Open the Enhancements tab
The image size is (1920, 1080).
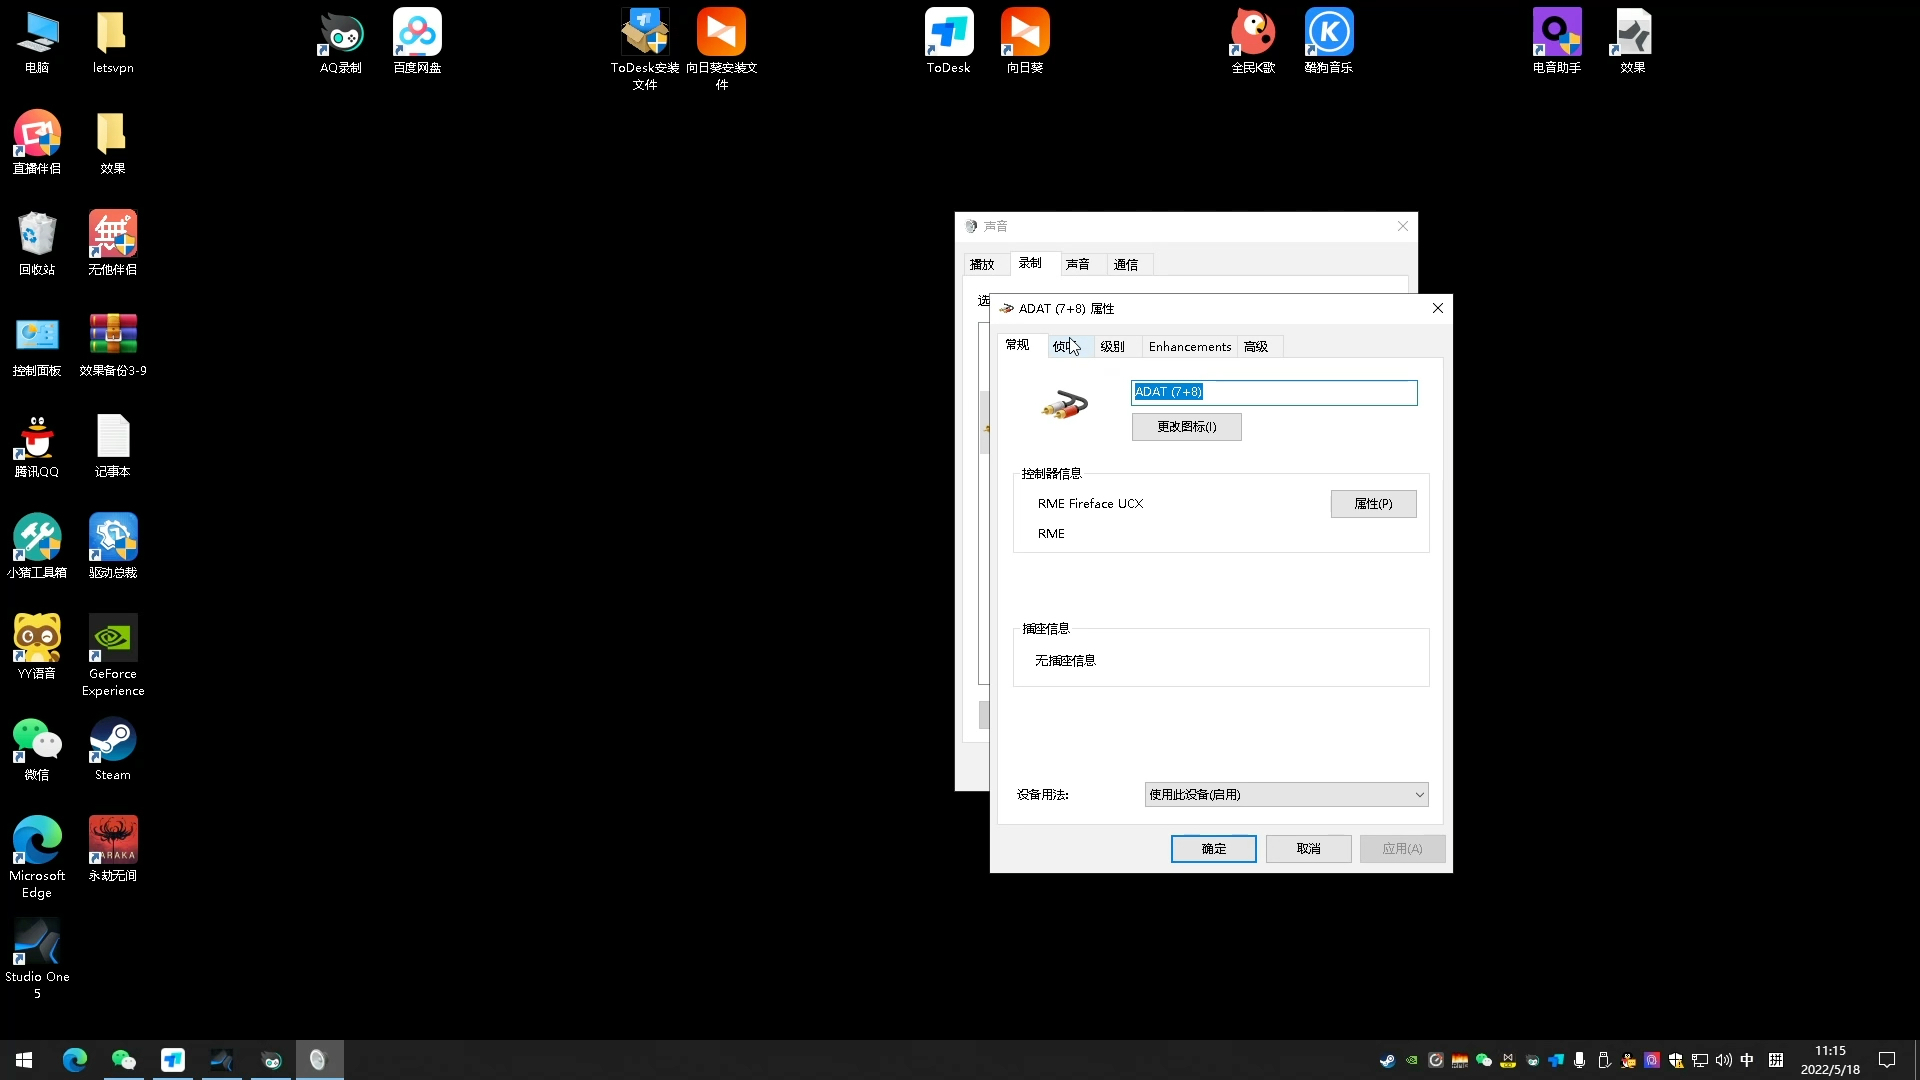pos(1189,347)
